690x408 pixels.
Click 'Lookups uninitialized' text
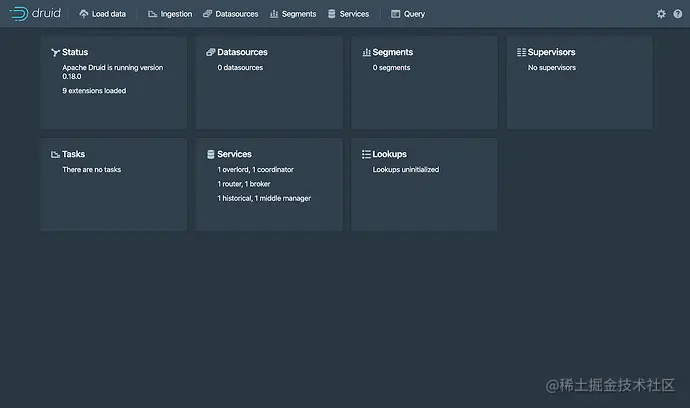pos(406,169)
